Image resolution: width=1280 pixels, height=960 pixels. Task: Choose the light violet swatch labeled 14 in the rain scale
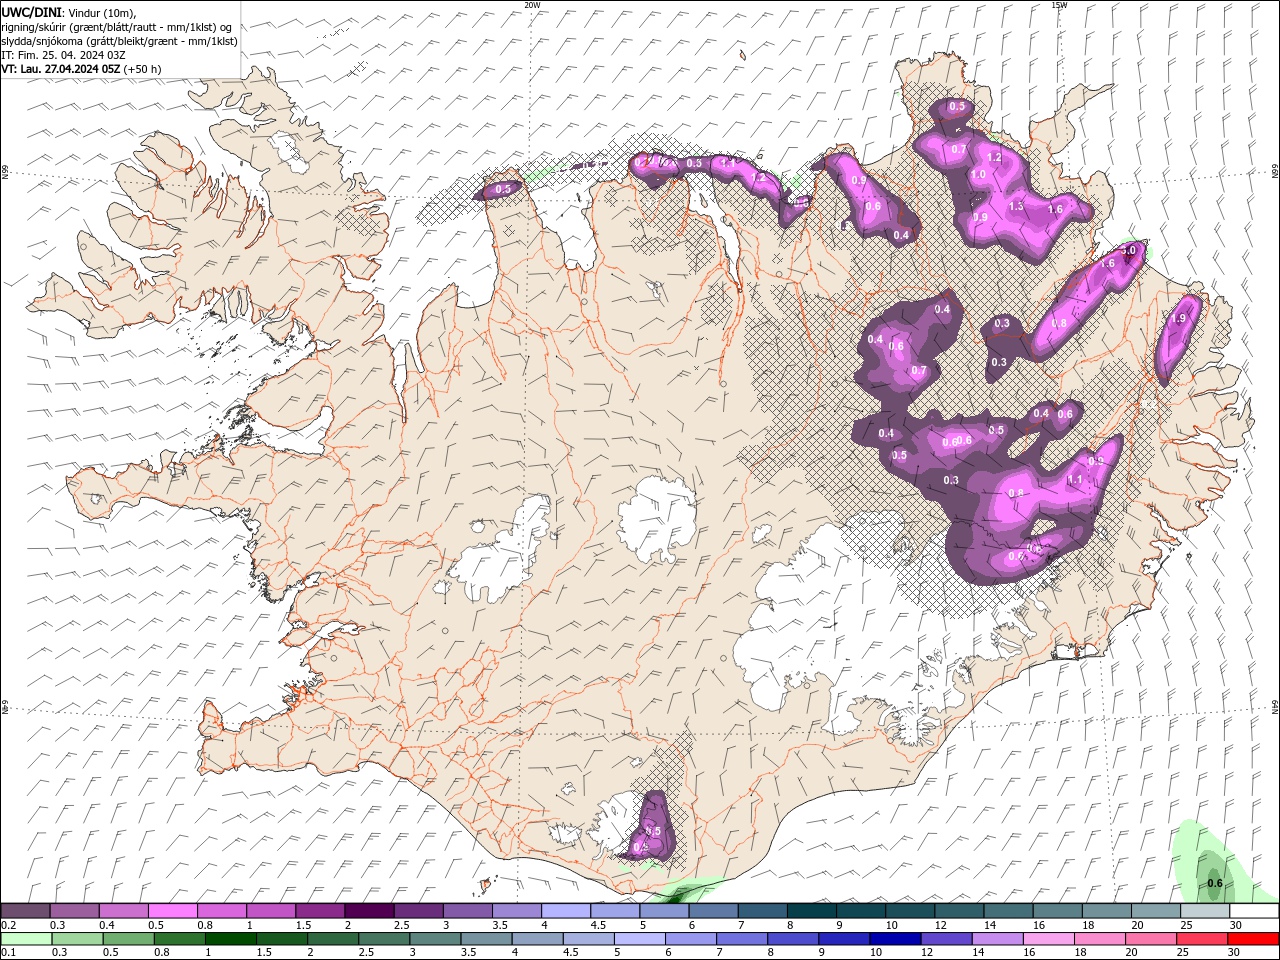997,939
